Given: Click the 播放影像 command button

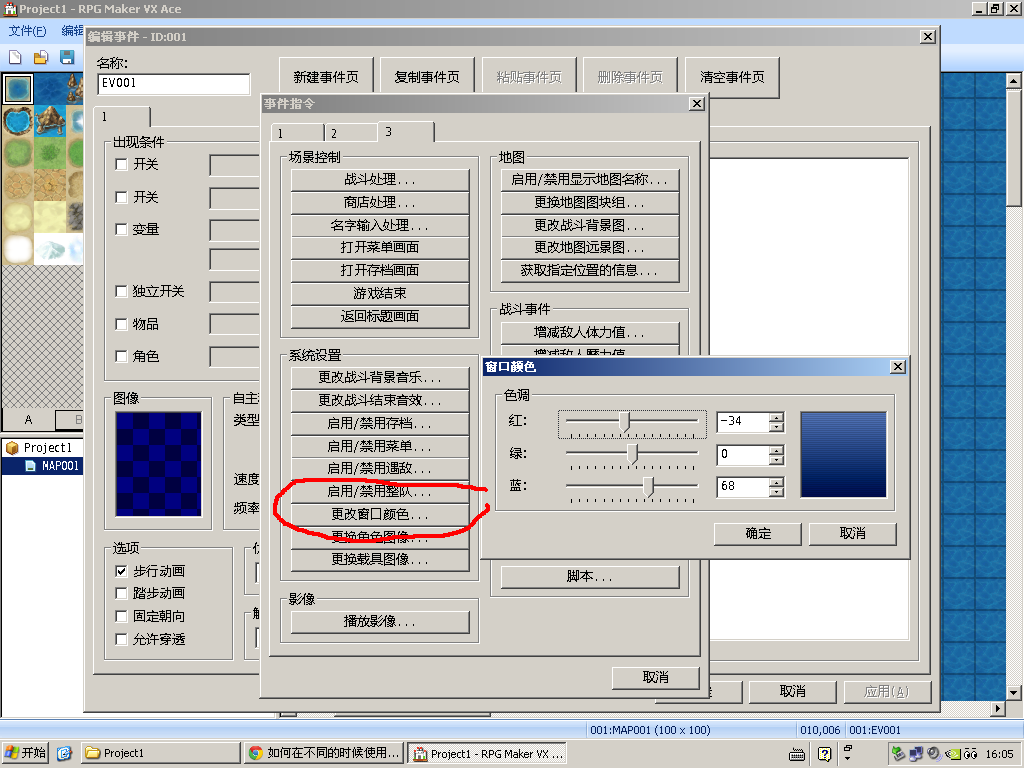Looking at the screenshot, I should (380, 622).
